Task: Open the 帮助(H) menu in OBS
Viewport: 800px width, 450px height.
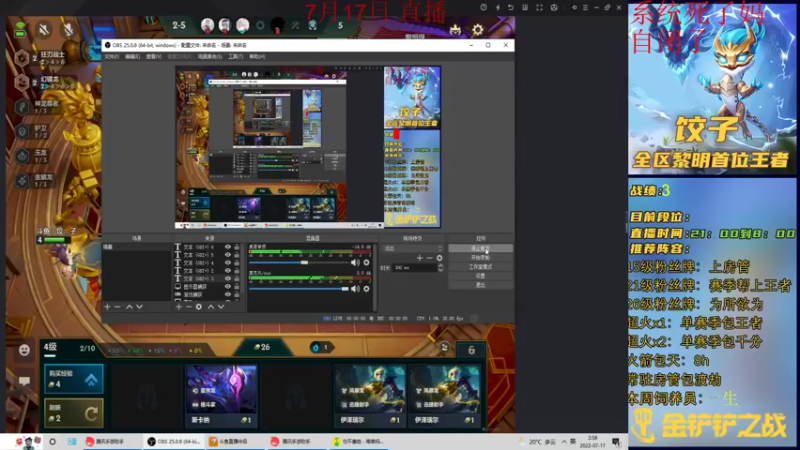Action: [x=257, y=57]
